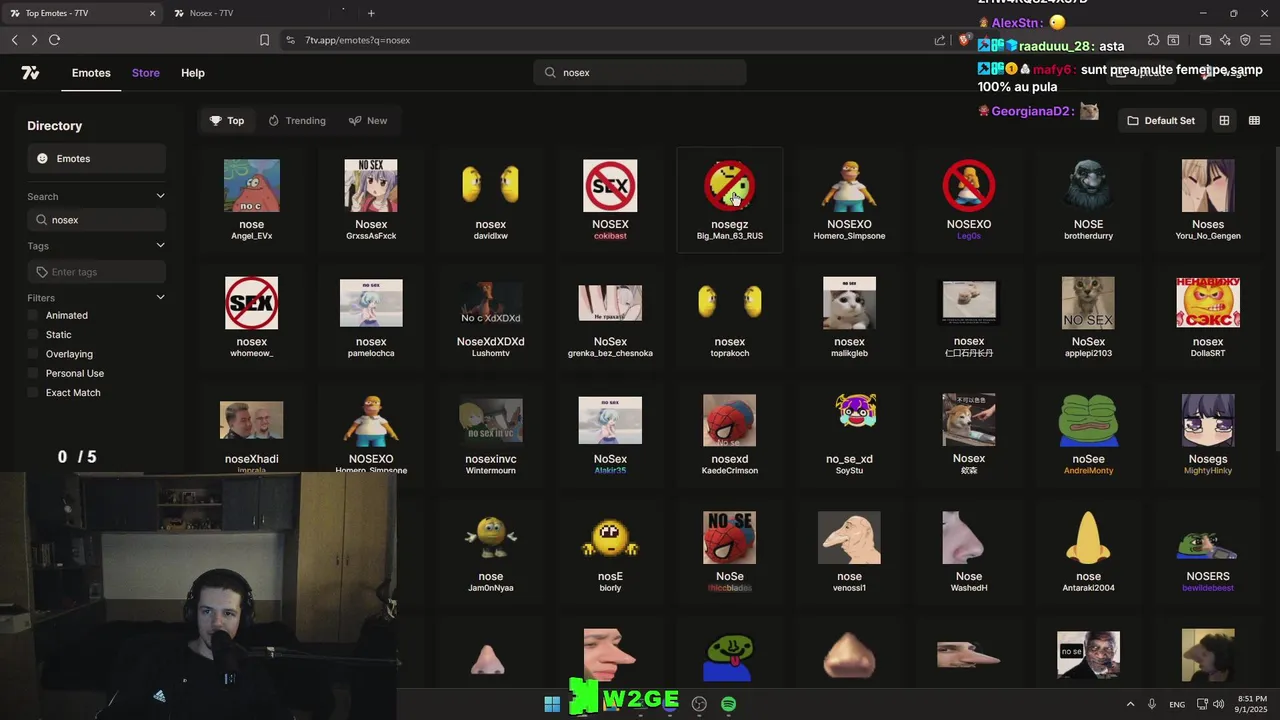The height and width of the screenshot is (720, 1280).
Task: Click the 7TV logo home icon
Action: [x=30, y=73]
